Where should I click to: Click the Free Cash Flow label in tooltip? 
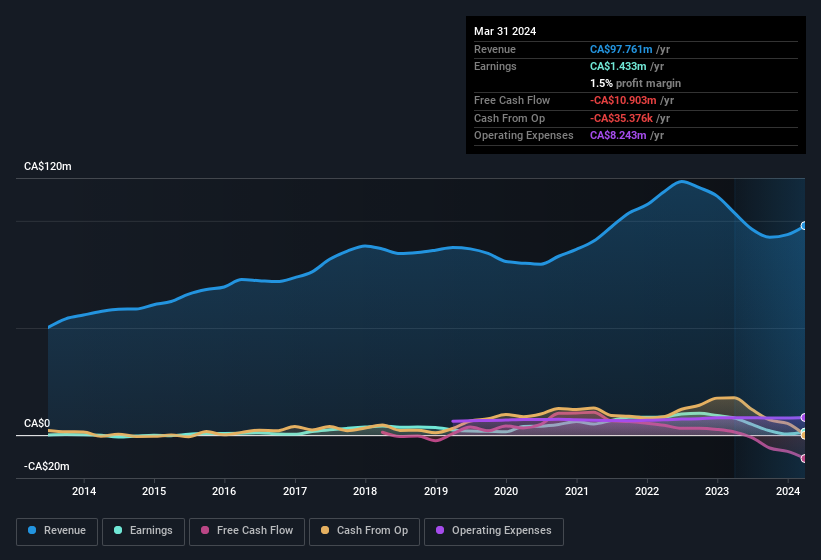pyautogui.click(x=512, y=100)
